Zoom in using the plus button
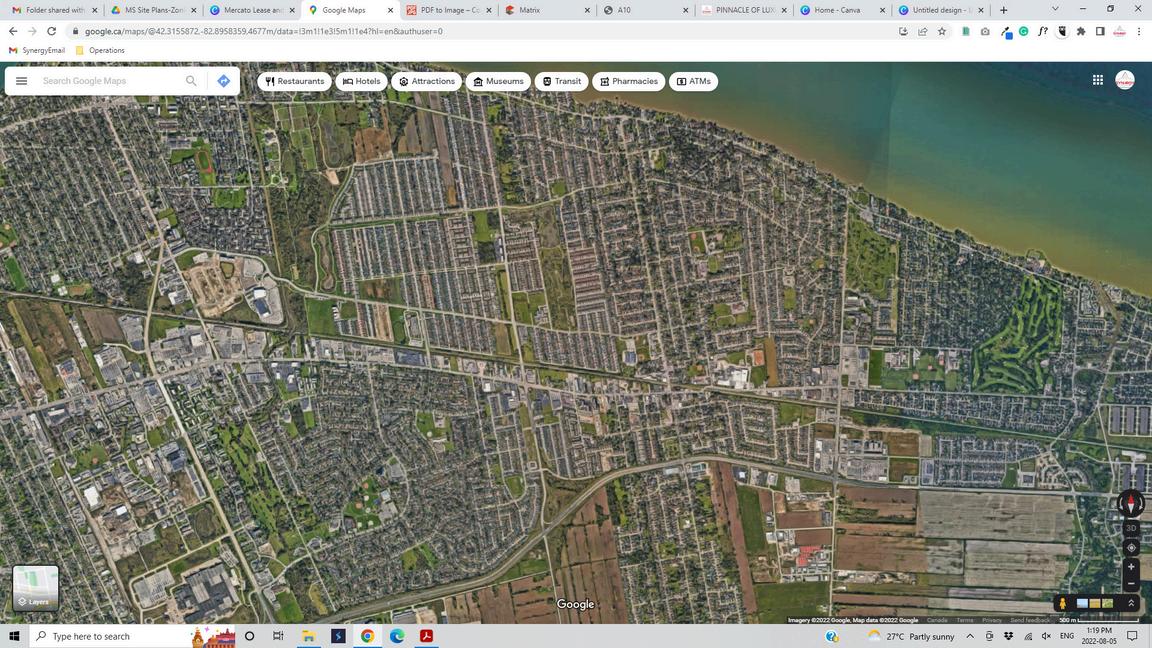 (1131, 567)
